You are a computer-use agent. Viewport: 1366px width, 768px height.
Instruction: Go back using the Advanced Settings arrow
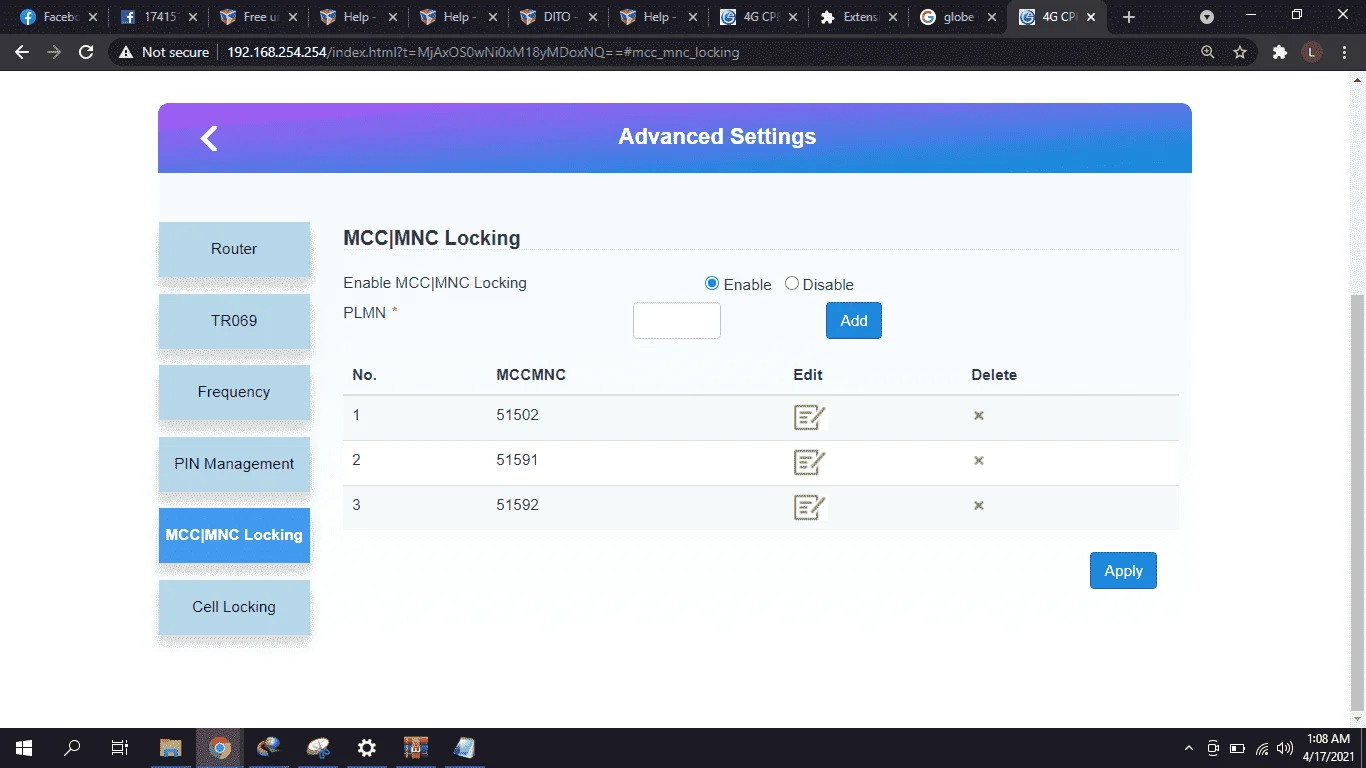(x=209, y=138)
